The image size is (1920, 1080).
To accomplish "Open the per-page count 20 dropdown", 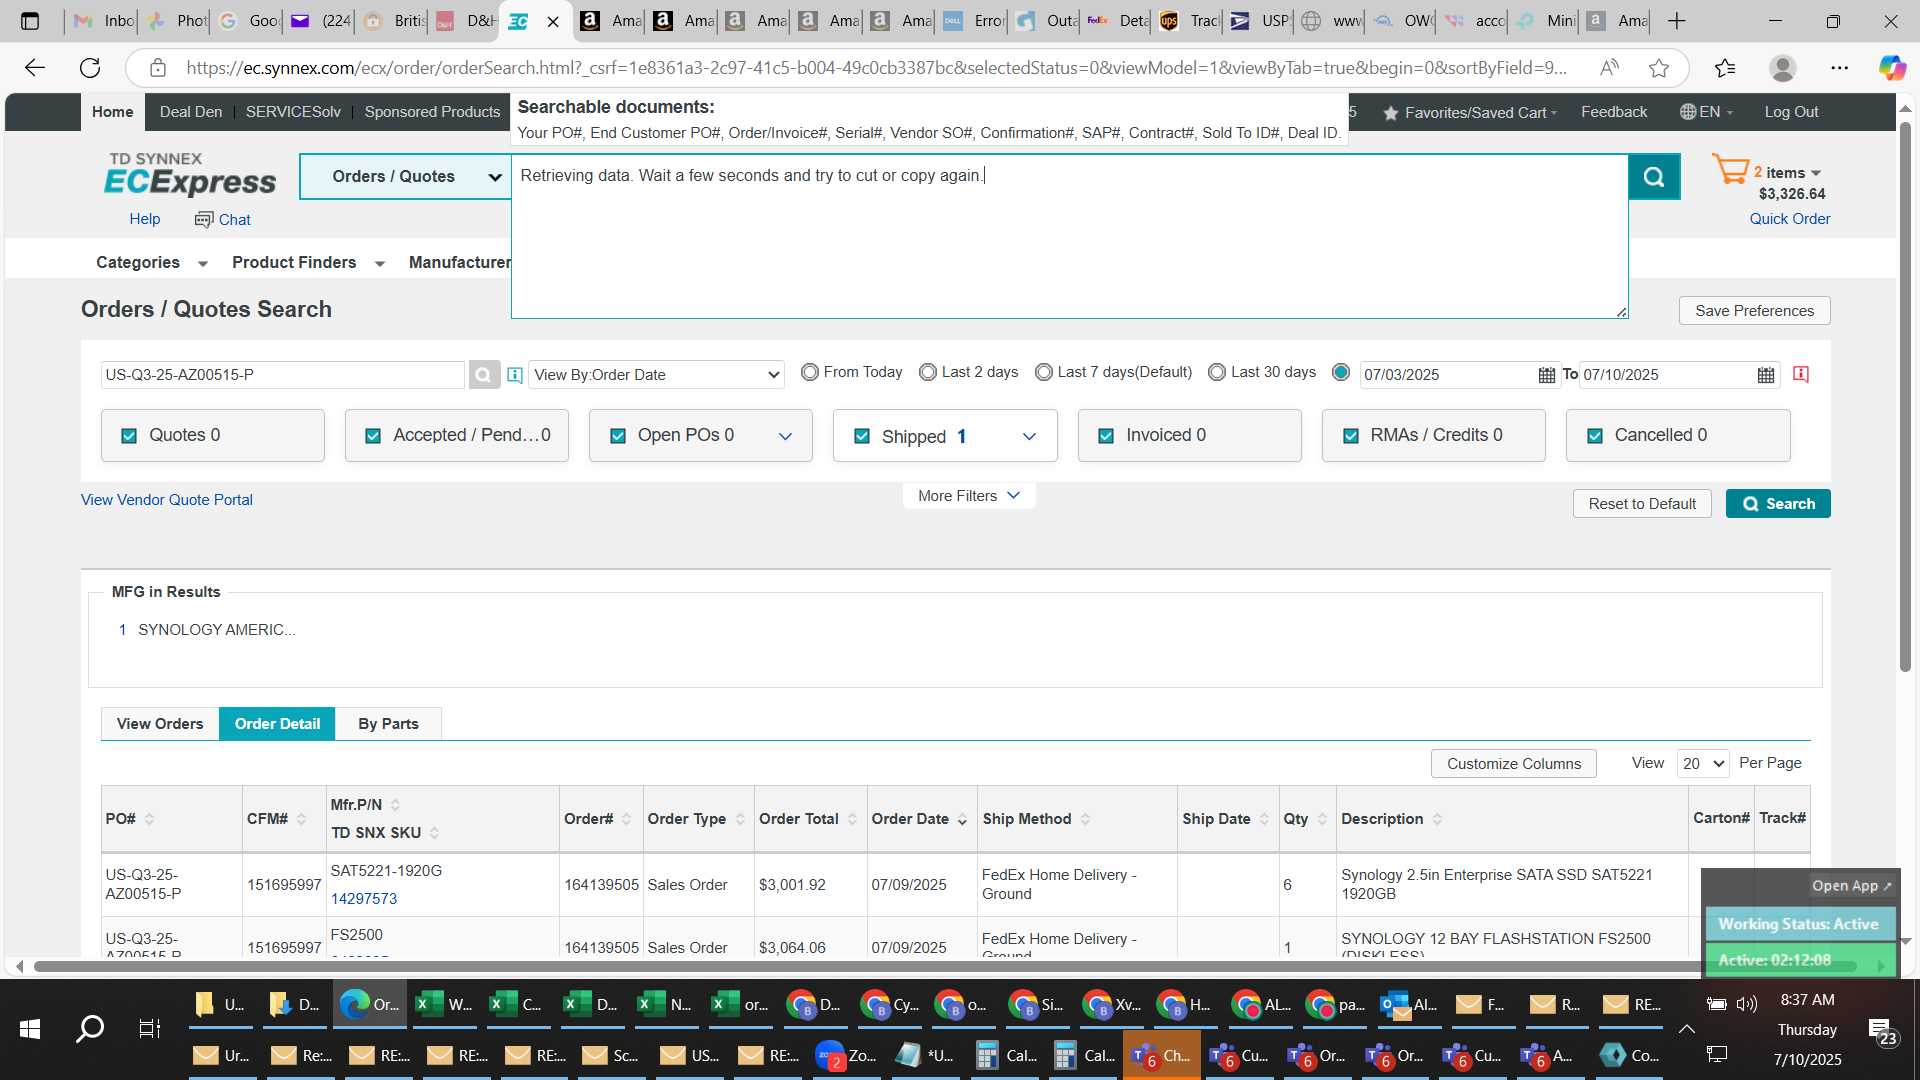I will tap(1703, 763).
